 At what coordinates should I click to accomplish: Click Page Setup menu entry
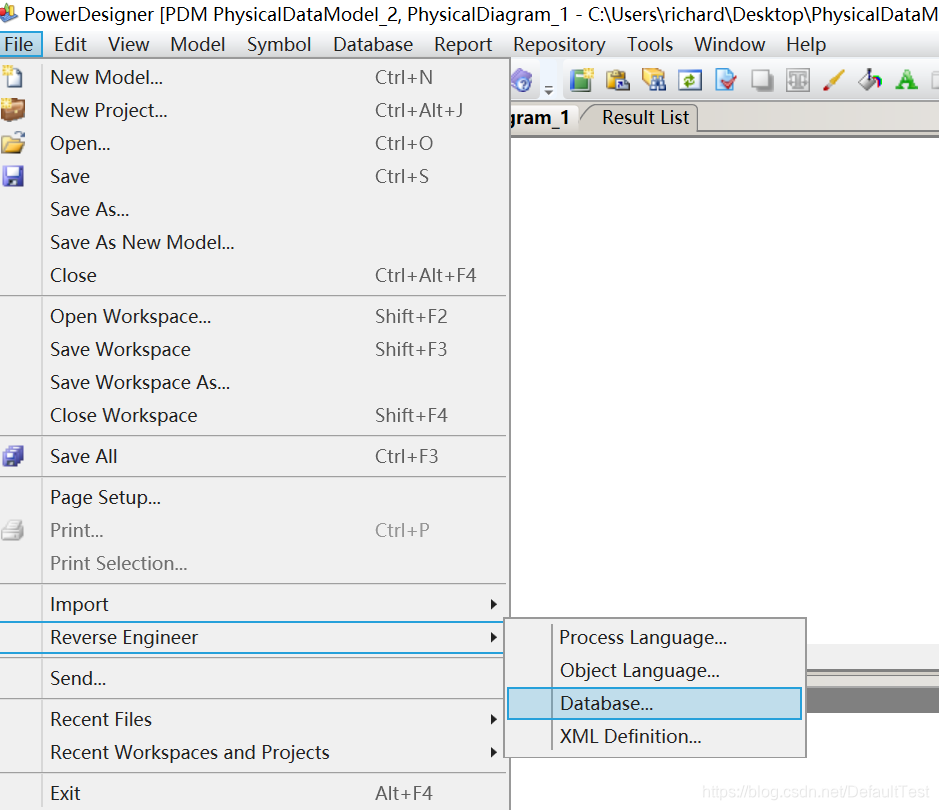tap(105, 497)
